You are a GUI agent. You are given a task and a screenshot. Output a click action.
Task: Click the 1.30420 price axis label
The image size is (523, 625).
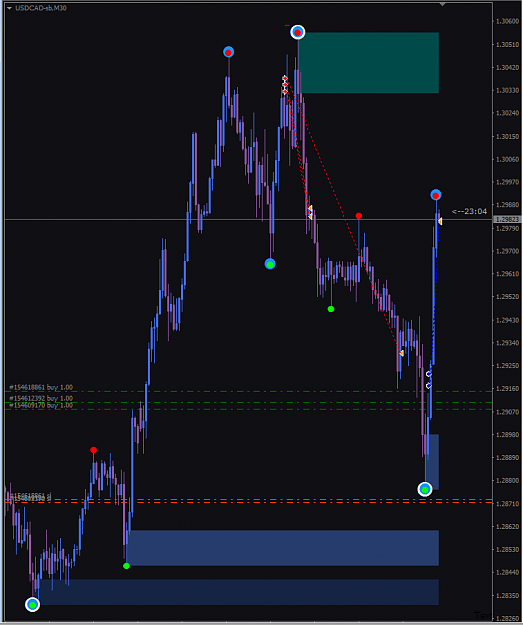click(x=507, y=67)
